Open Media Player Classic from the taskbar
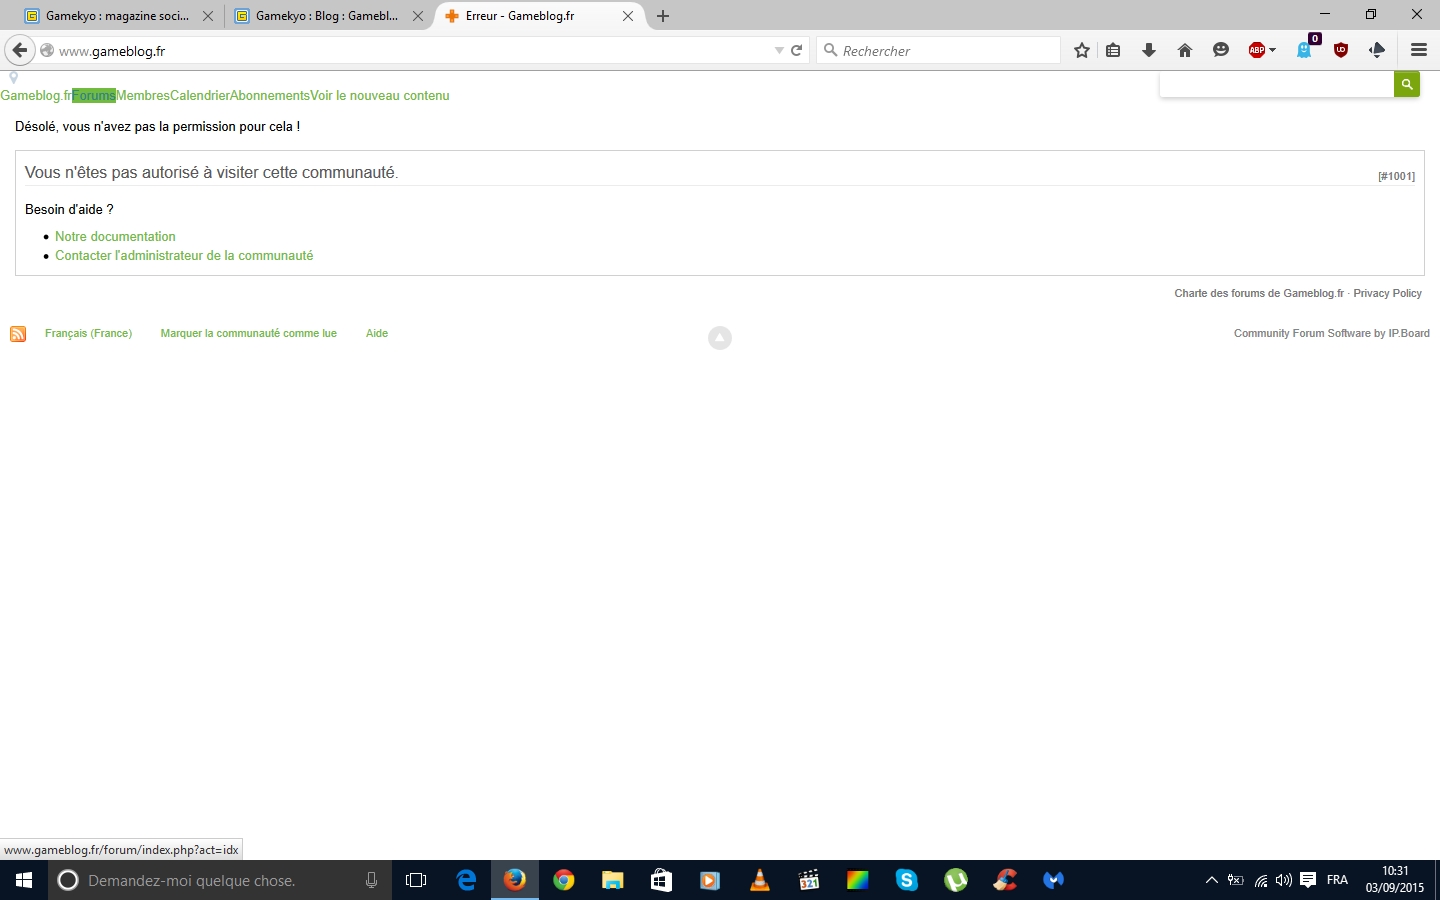 coord(809,880)
